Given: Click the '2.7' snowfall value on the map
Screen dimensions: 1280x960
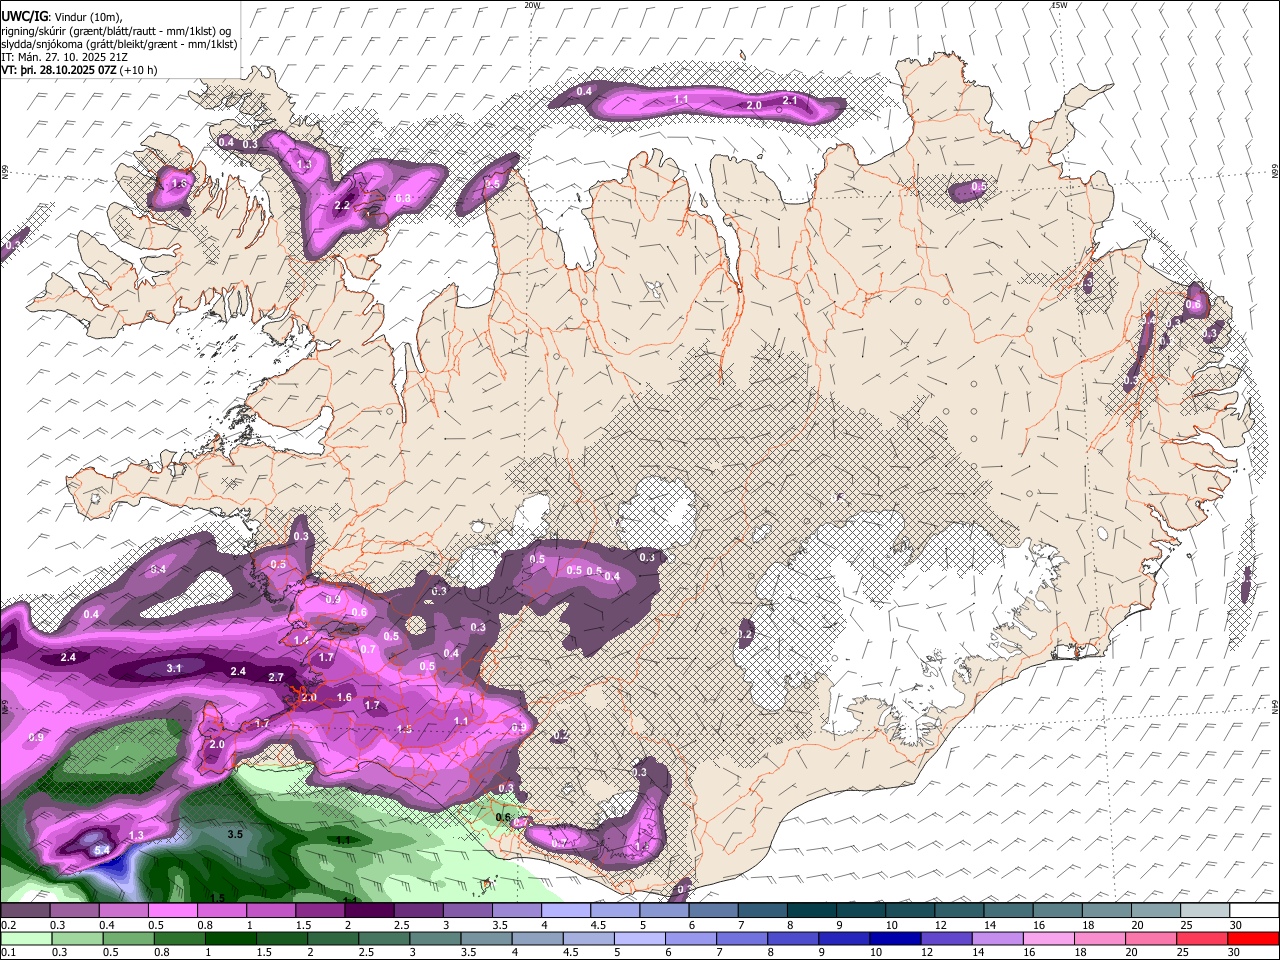Looking at the screenshot, I should [x=276, y=677].
